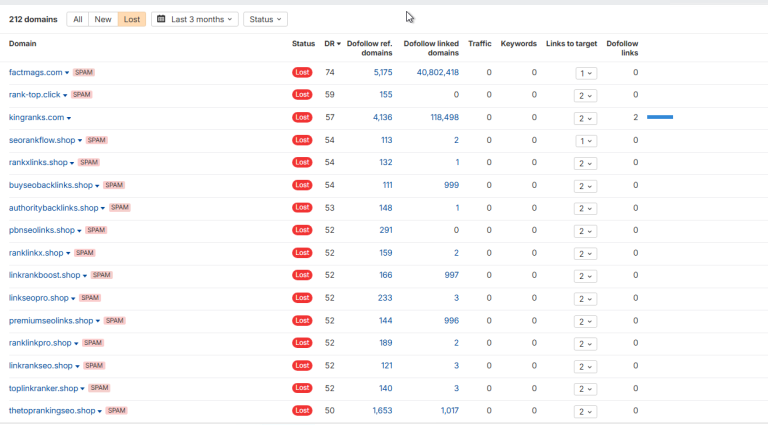
Task: Click the Dofollow linked domains column header
Action: [431, 48]
